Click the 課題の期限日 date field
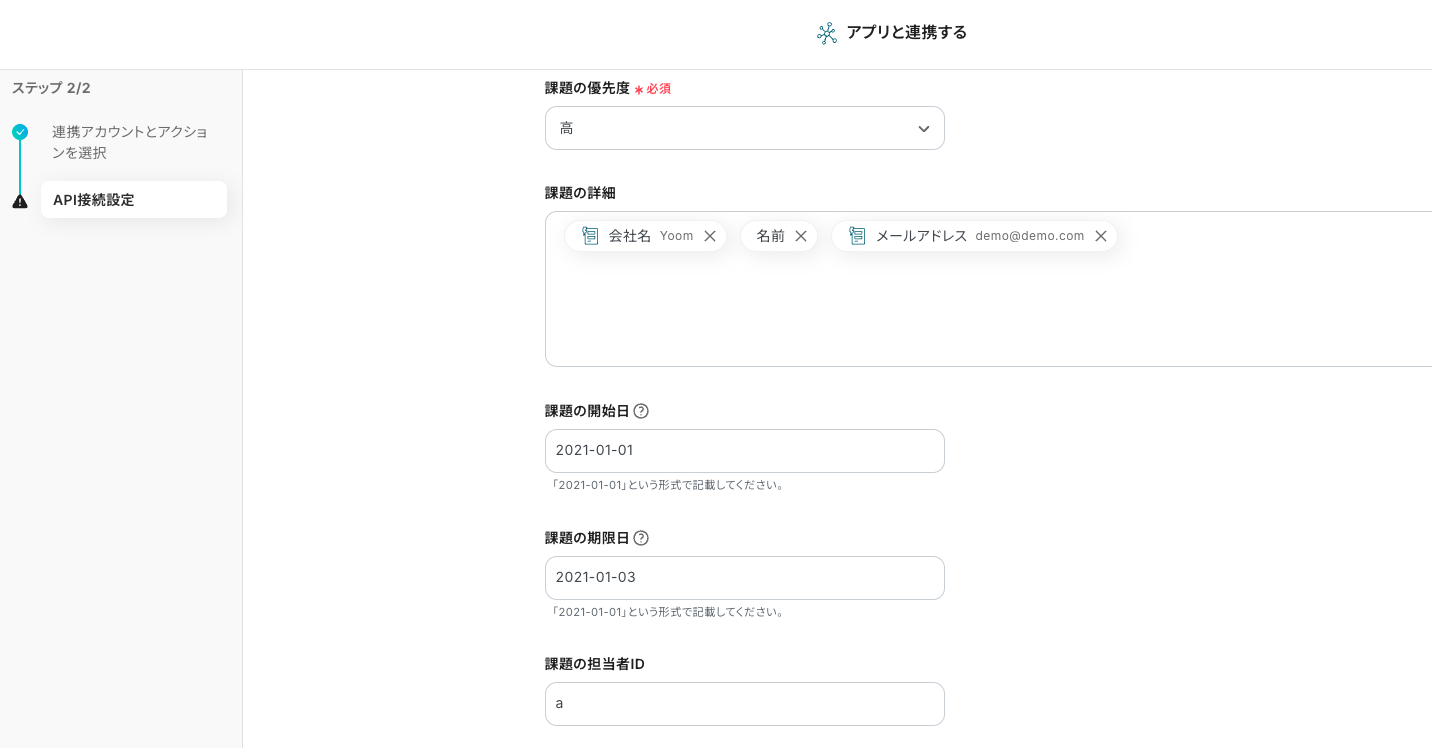 click(x=744, y=578)
